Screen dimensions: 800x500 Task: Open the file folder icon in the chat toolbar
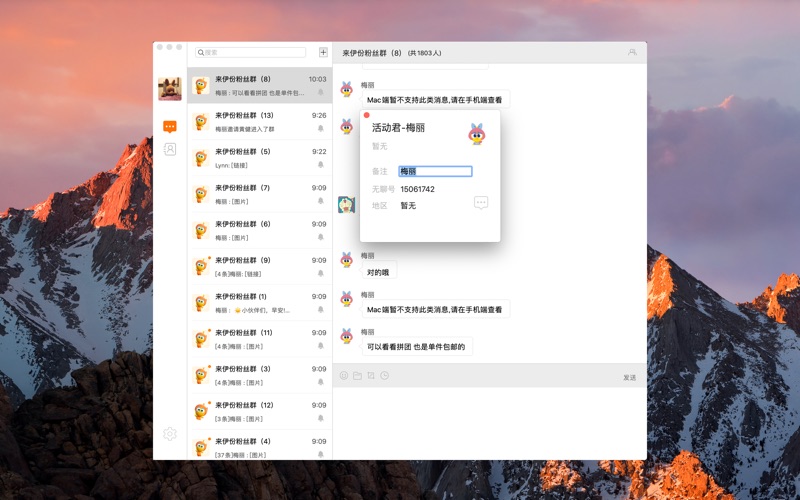tap(357, 376)
